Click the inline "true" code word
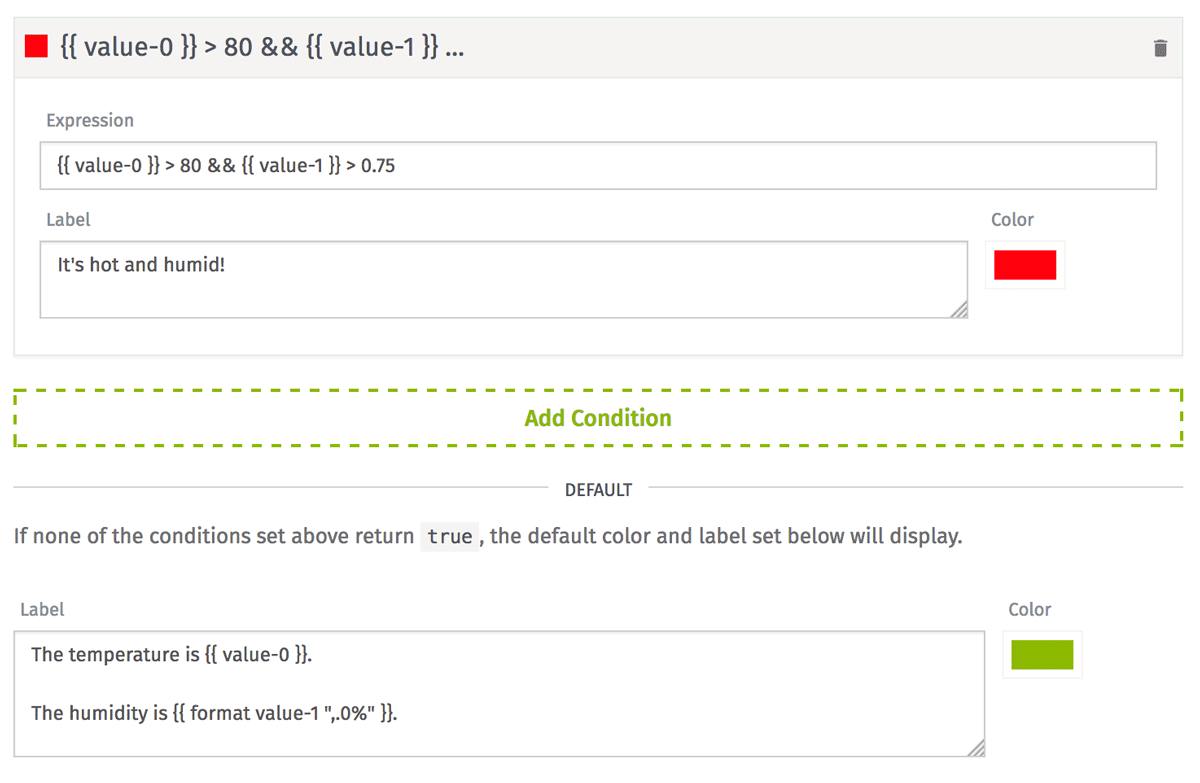This screenshot has width=1200, height=783. pos(449,537)
